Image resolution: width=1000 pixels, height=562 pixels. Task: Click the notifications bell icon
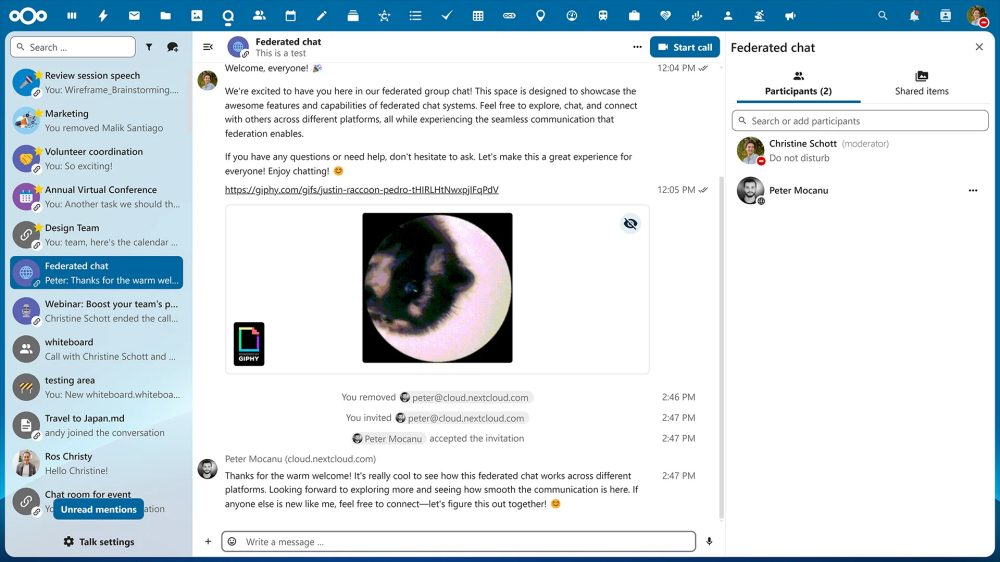tap(914, 16)
